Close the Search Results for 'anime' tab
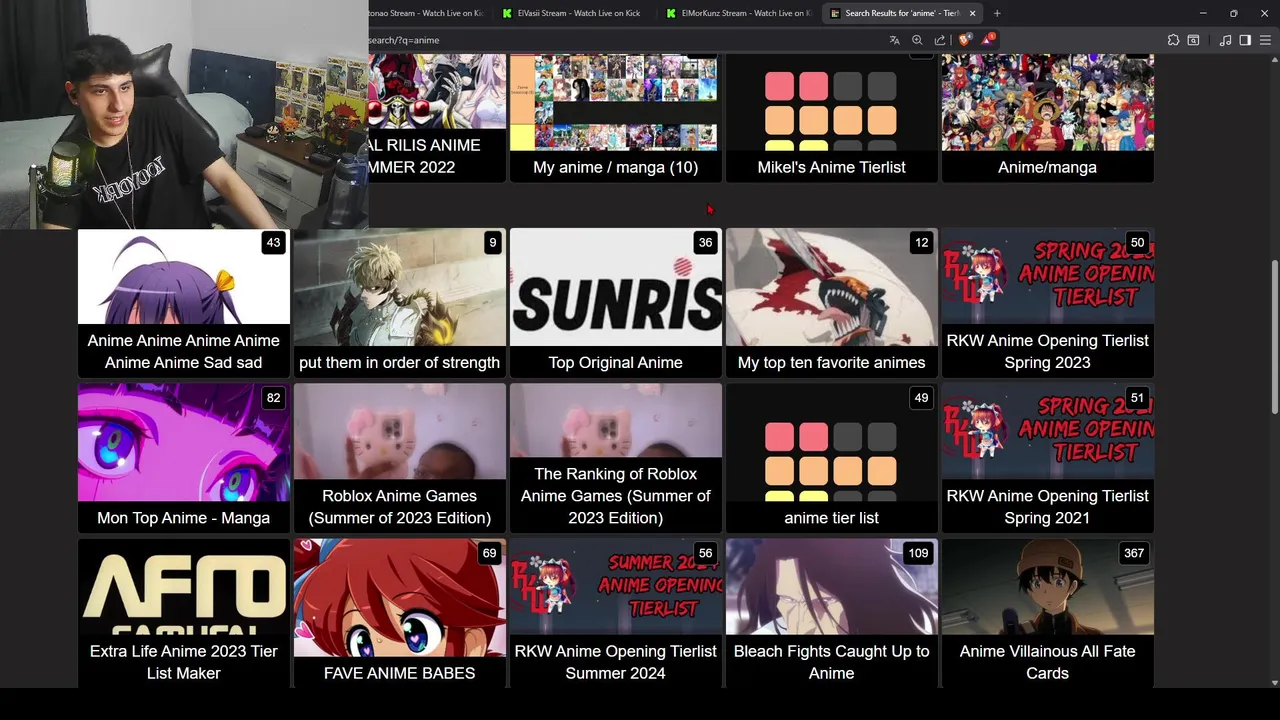1280x720 pixels. [972, 13]
